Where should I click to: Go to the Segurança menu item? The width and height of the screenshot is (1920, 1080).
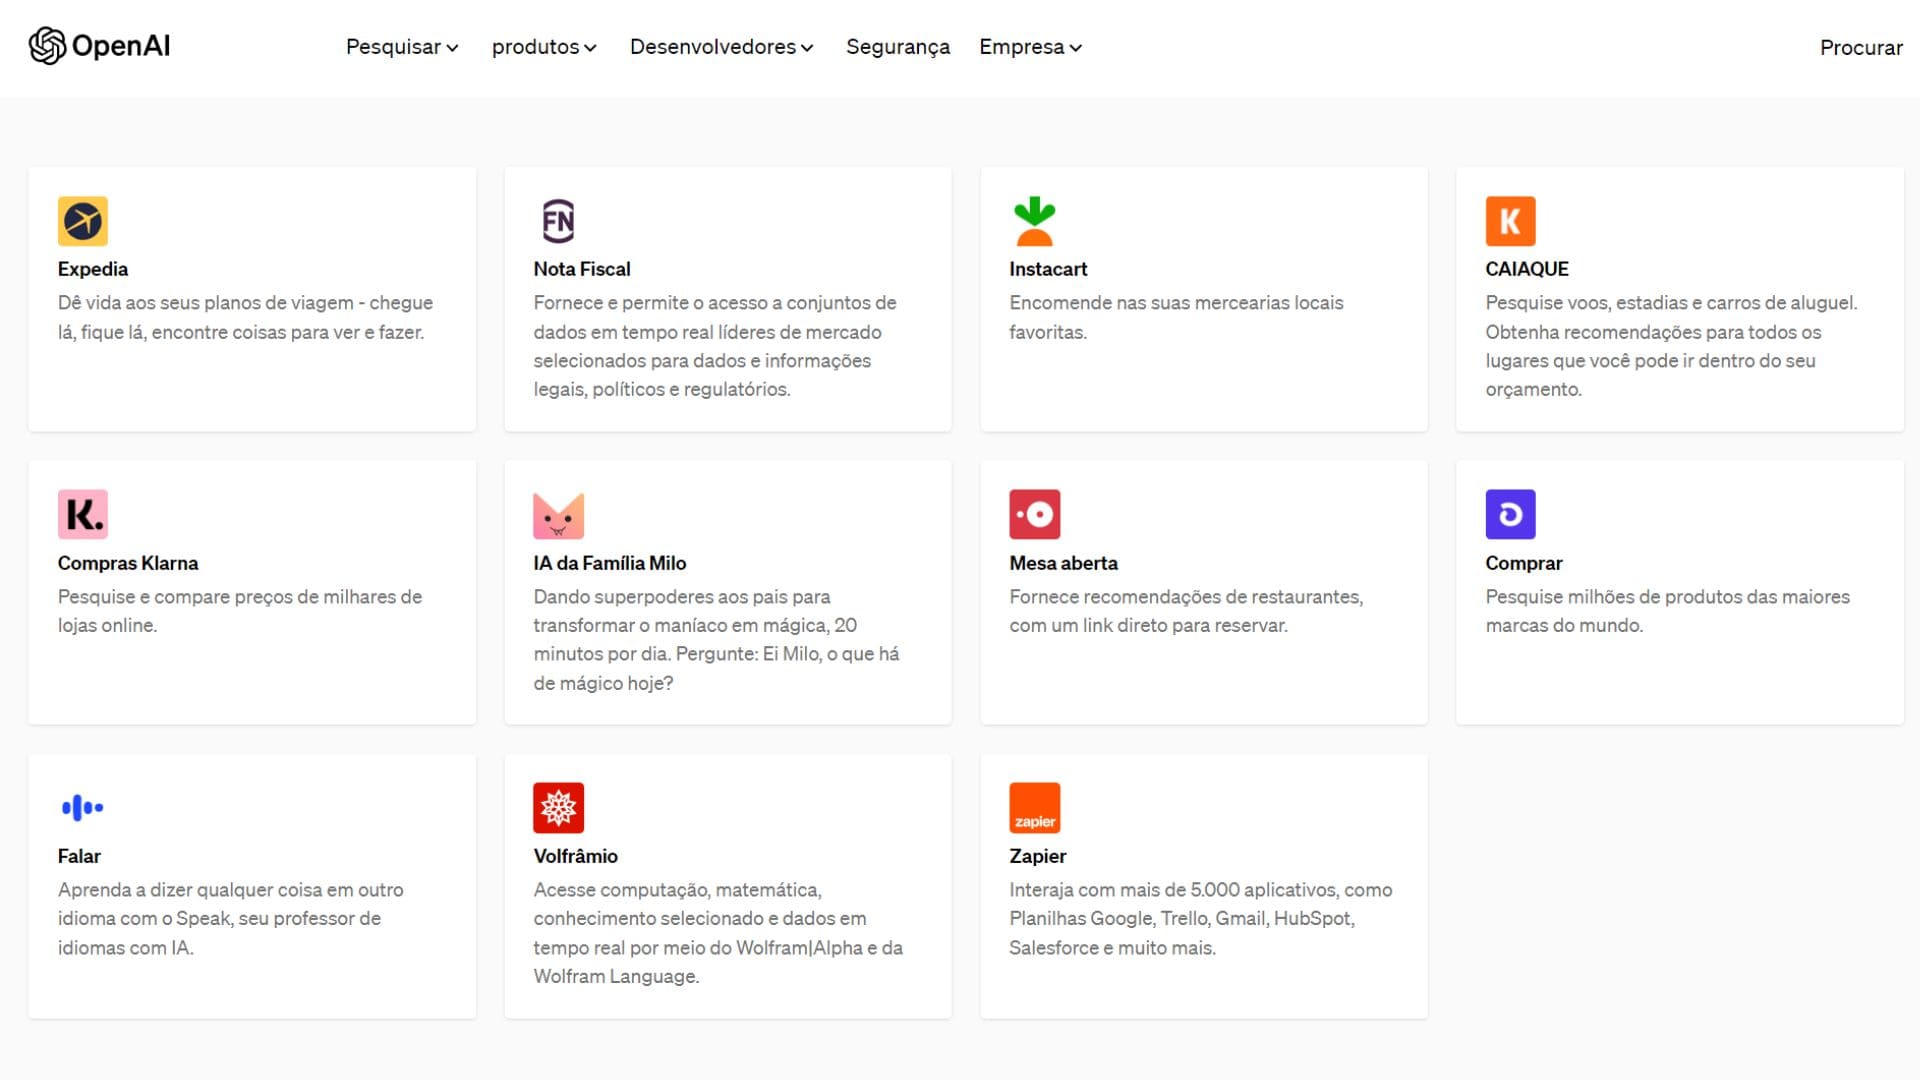click(897, 47)
